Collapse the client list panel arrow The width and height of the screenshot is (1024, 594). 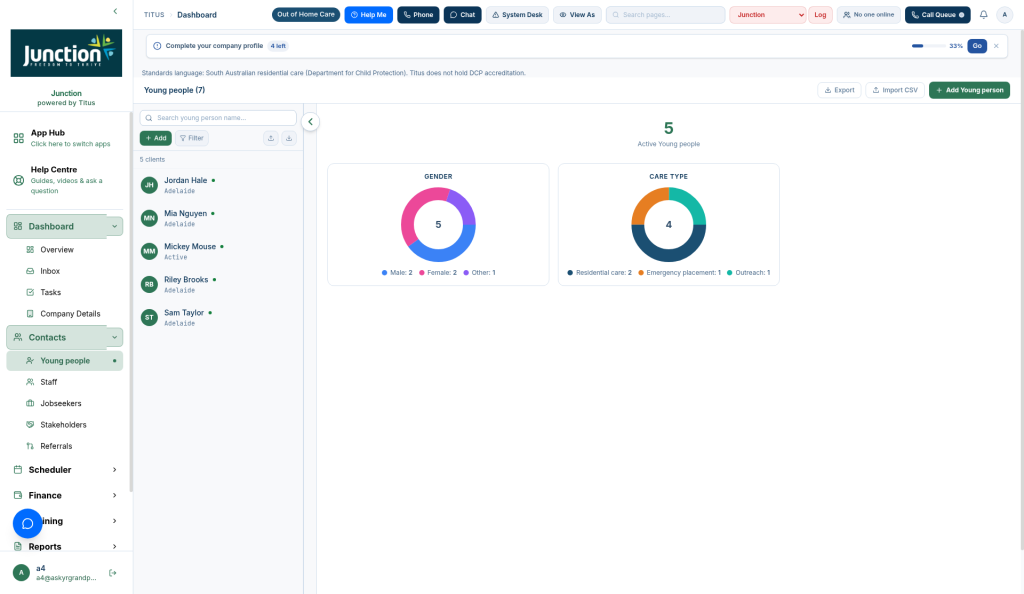point(310,121)
